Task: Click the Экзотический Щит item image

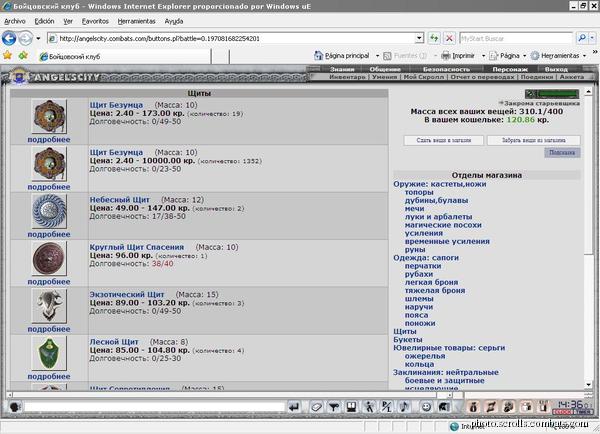Action: coord(49,306)
